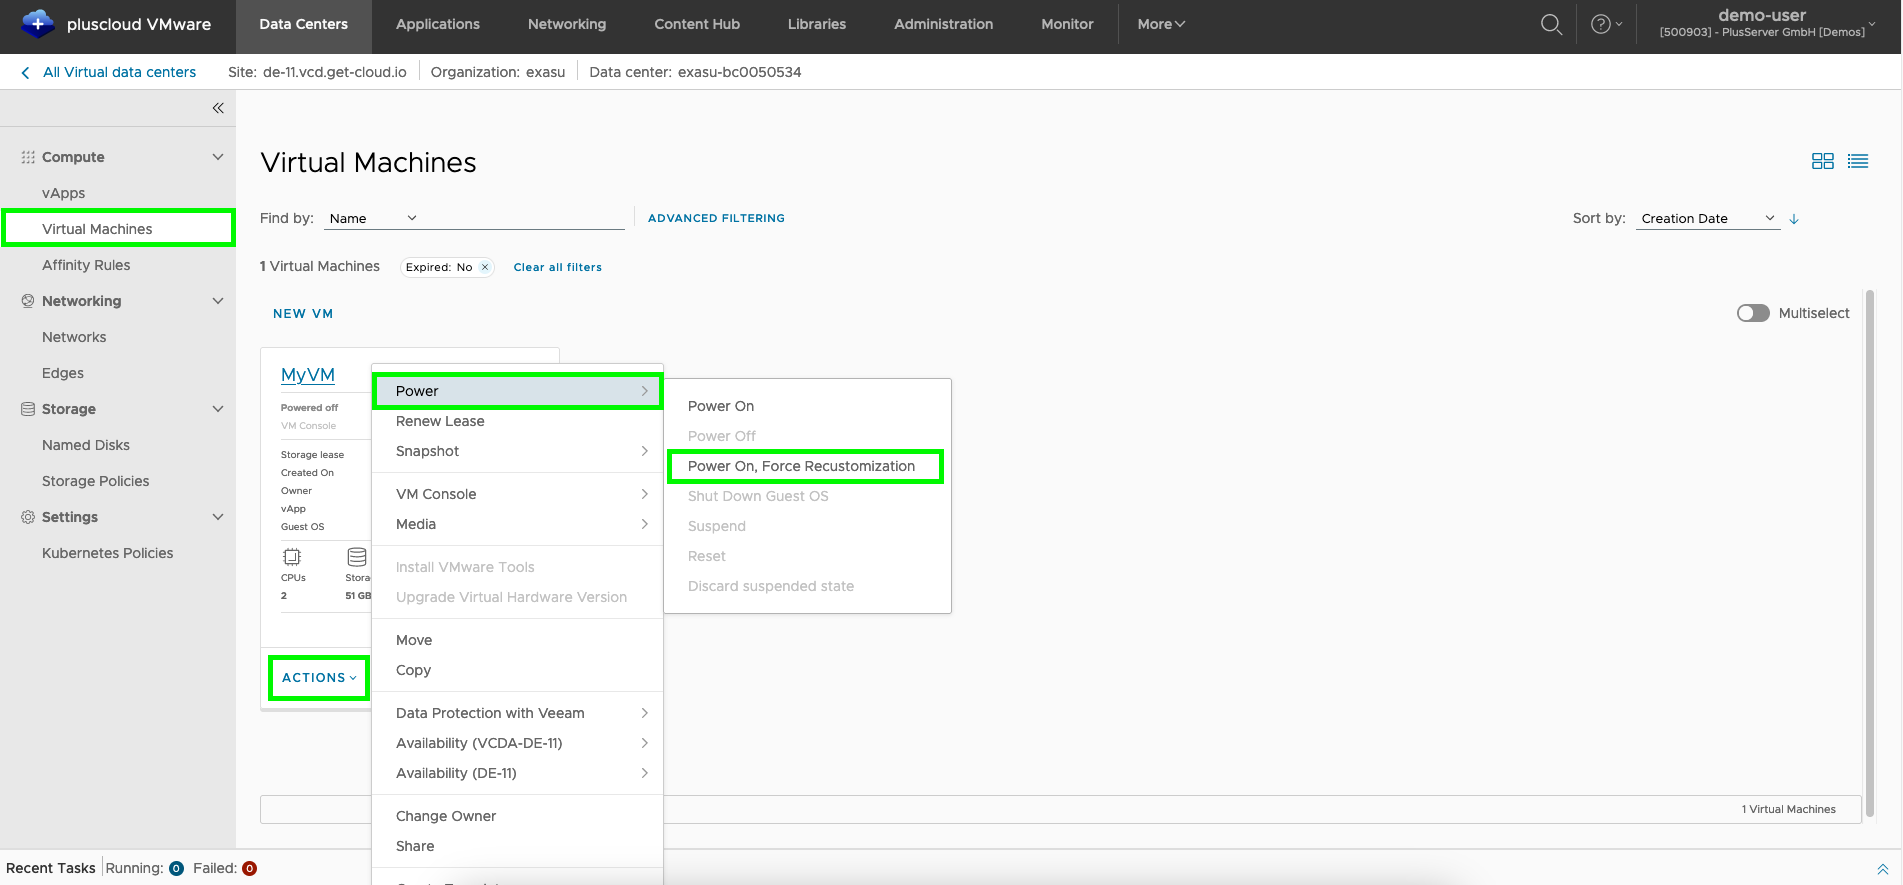
Task: Click the NEW VM button
Action: click(303, 313)
